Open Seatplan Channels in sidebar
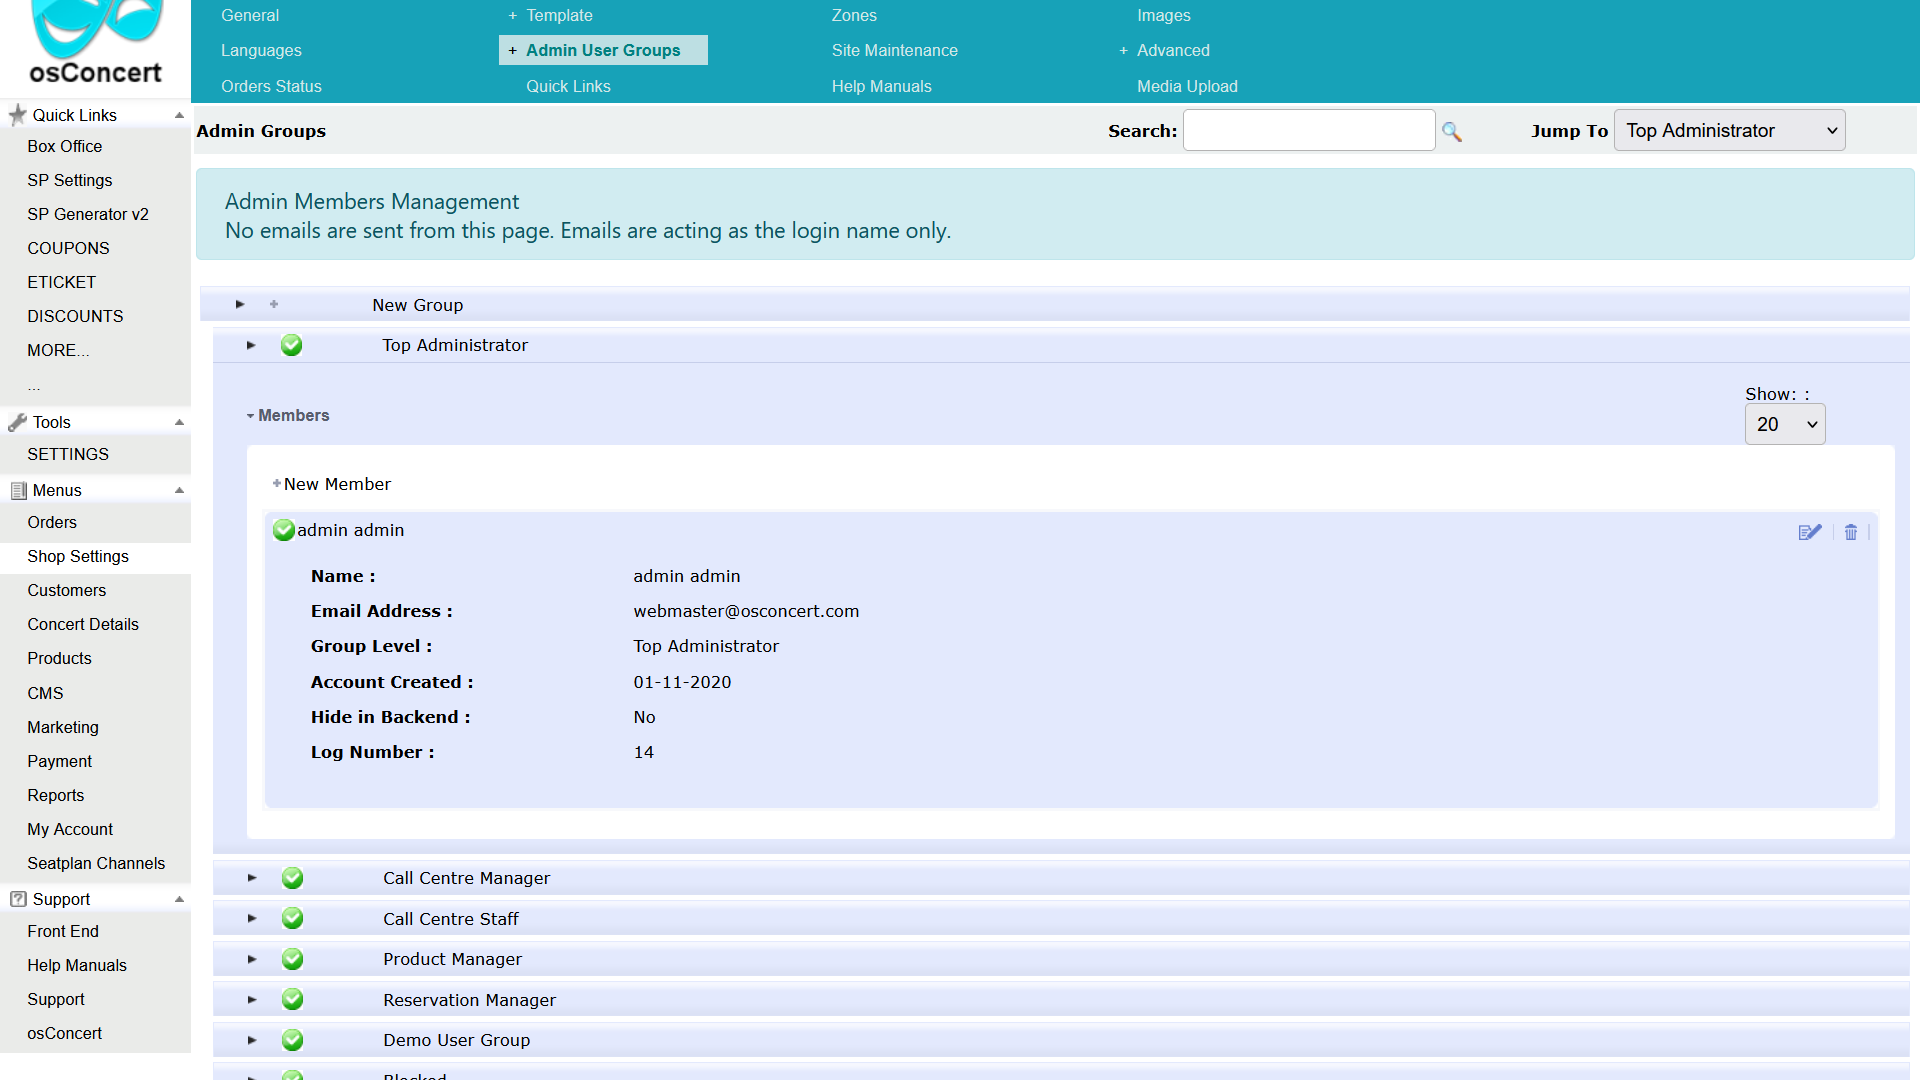 95,863
